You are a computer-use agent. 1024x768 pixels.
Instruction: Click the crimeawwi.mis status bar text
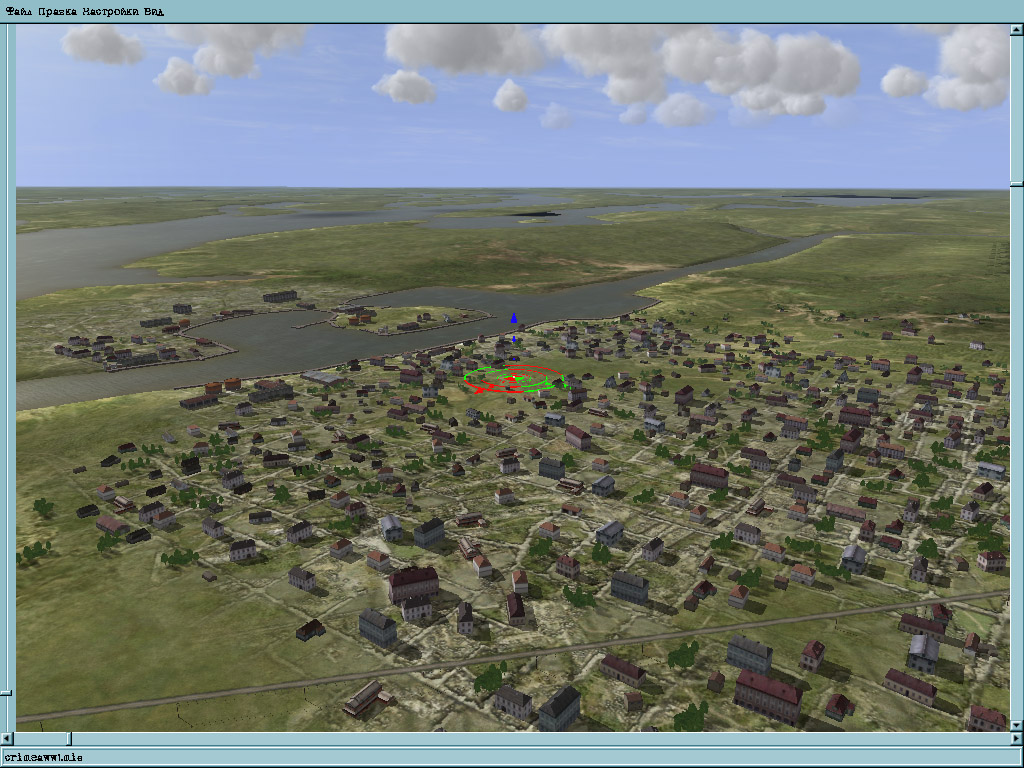tap(43, 758)
